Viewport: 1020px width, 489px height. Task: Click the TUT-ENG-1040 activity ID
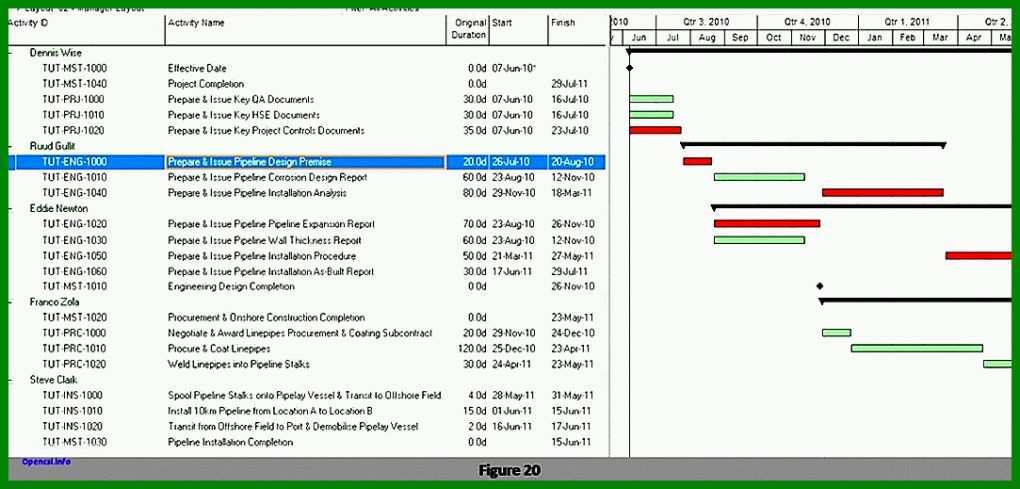click(x=74, y=193)
